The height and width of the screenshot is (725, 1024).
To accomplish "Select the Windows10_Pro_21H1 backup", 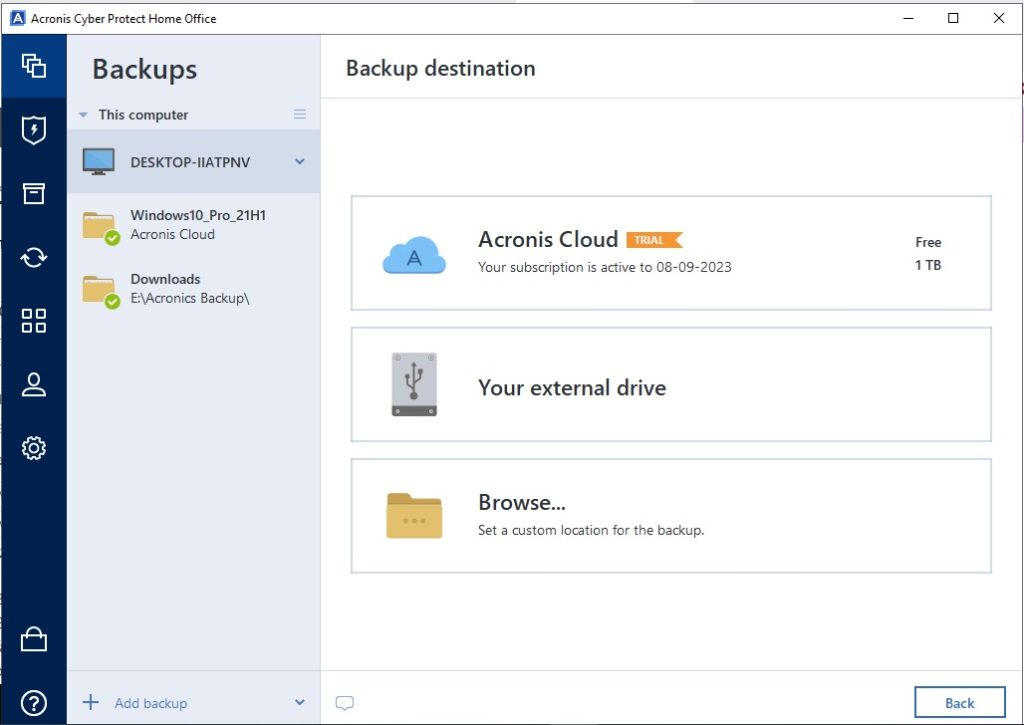I will click(193, 225).
